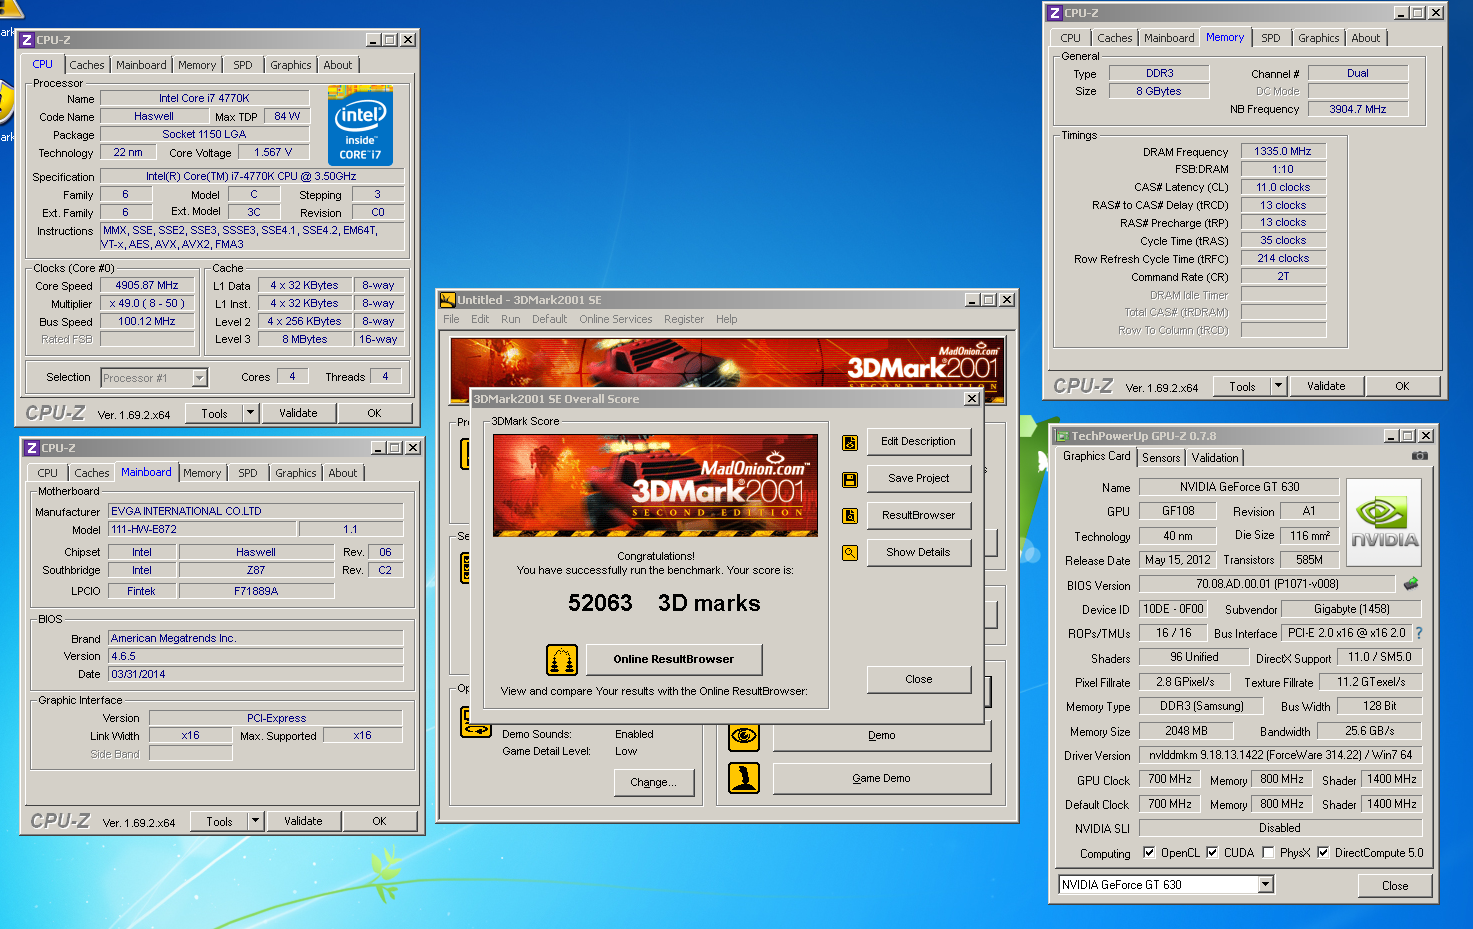This screenshot has height=929, width=1473.
Task: Click the Register menu item
Action: point(683,319)
